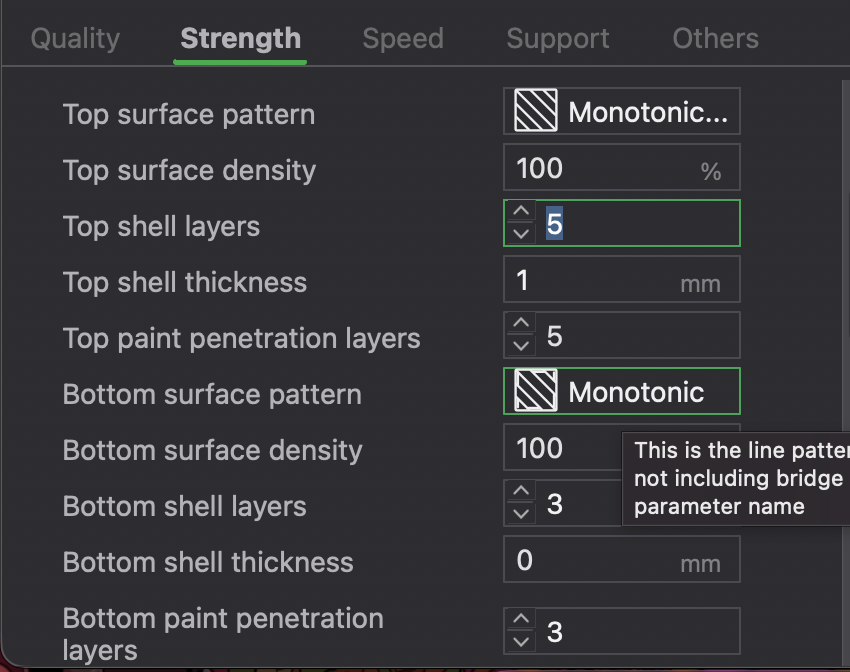The height and width of the screenshot is (672, 850).
Task: Increase Bottom paint penetration layers value
Action: pyautogui.click(x=520, y=620)
